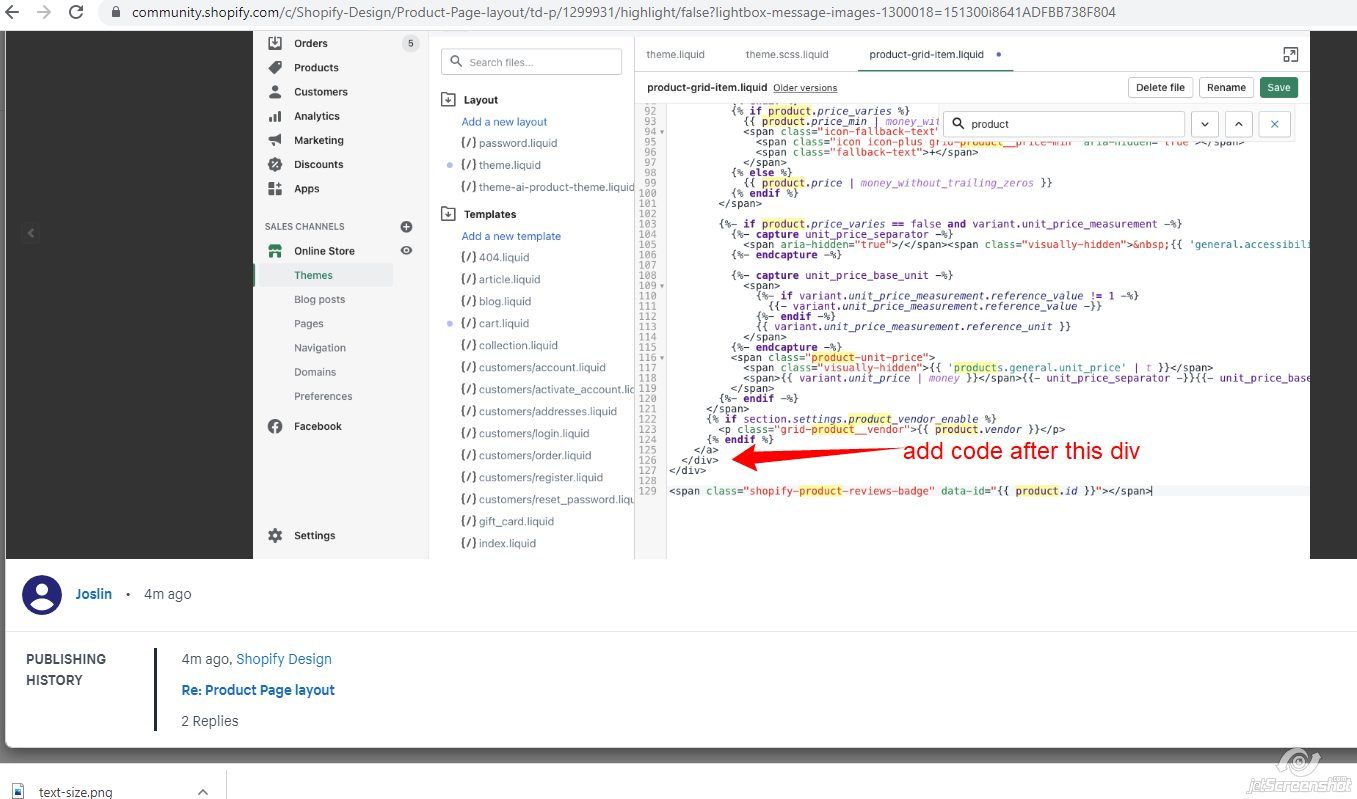The image size is (1357, 799).
Task: Click the Discounts badge icon
Action: pos(275,164)
